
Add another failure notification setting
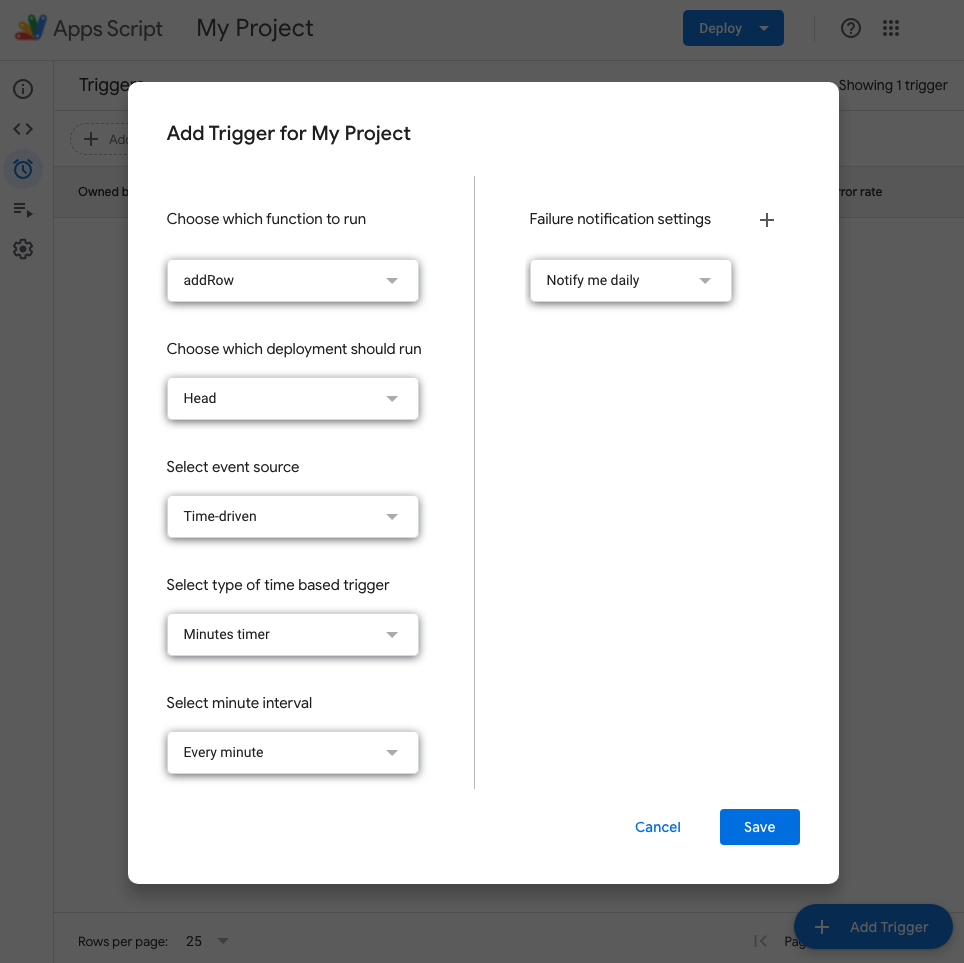pos(767,219)
